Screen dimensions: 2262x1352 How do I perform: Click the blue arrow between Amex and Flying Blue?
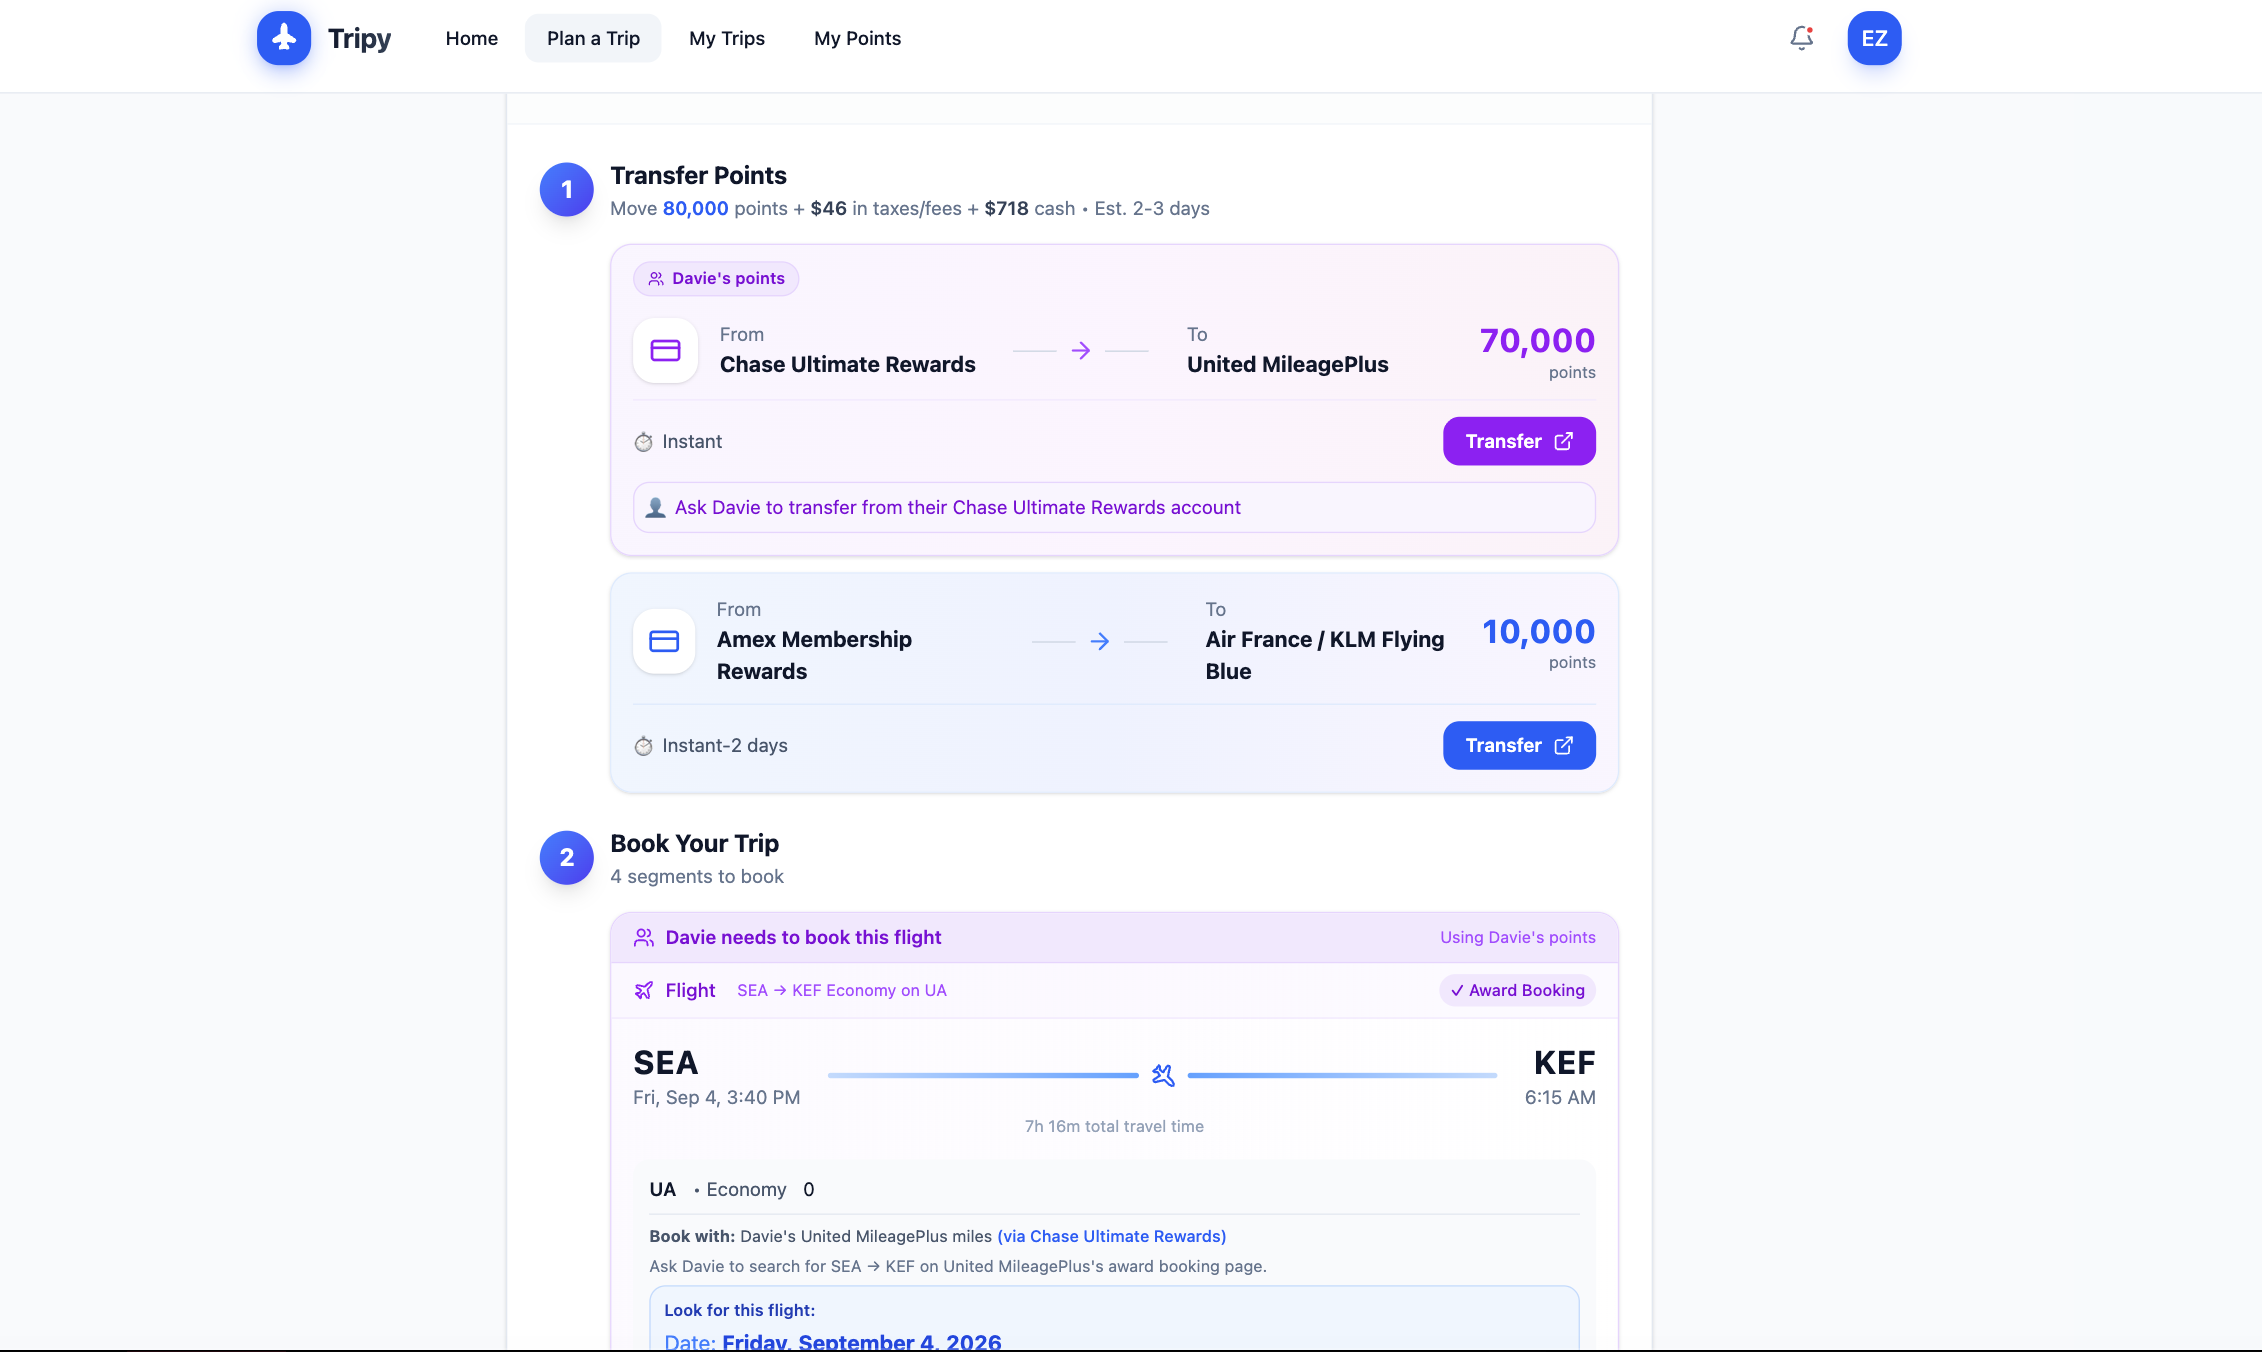pyautogui.click(x=1099, y=641)
